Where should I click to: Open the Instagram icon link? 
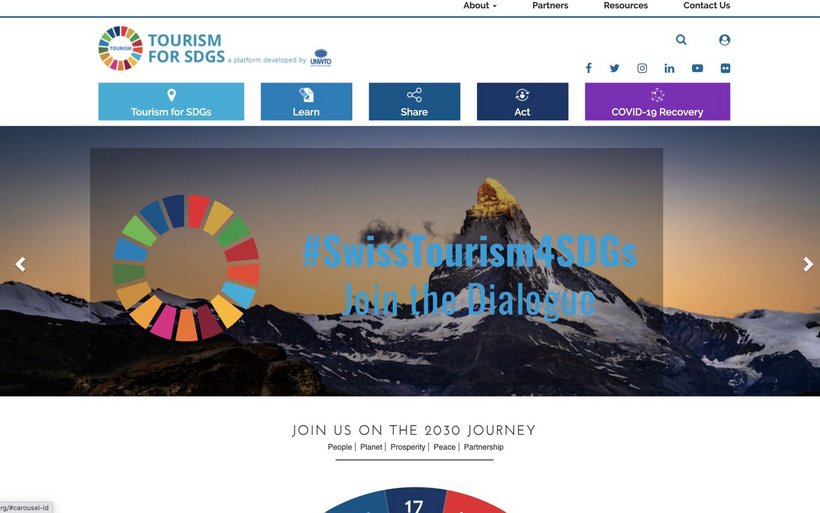pos(642,68)
